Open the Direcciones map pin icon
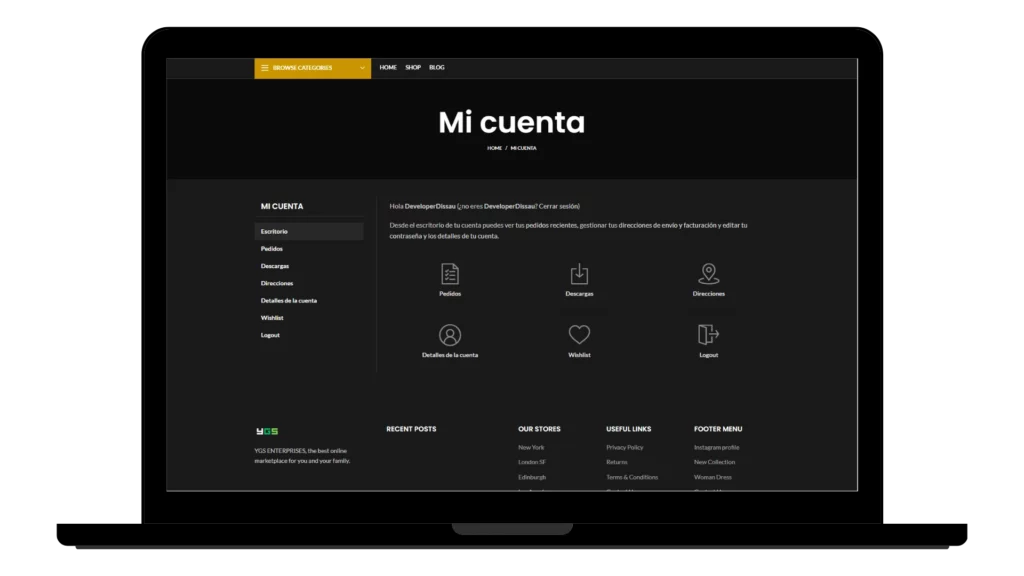The image size is (1024, 576). pyautogui.click(x=709, y=274)
